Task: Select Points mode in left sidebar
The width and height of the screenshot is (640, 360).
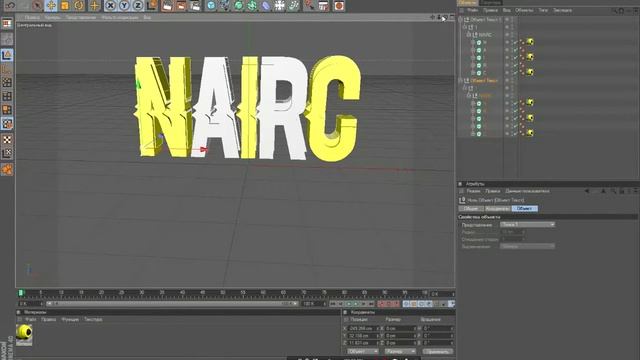Action: [x=7, y=82]
